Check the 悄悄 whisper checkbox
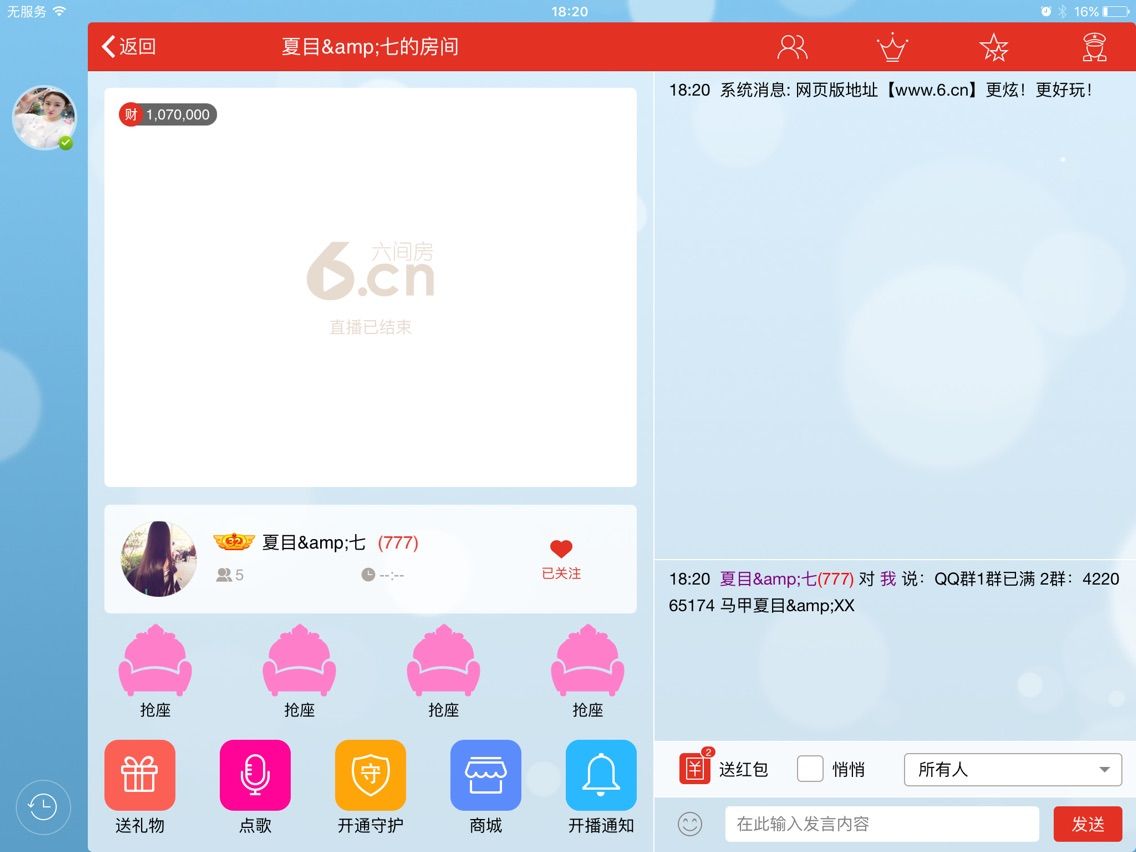 810,769
